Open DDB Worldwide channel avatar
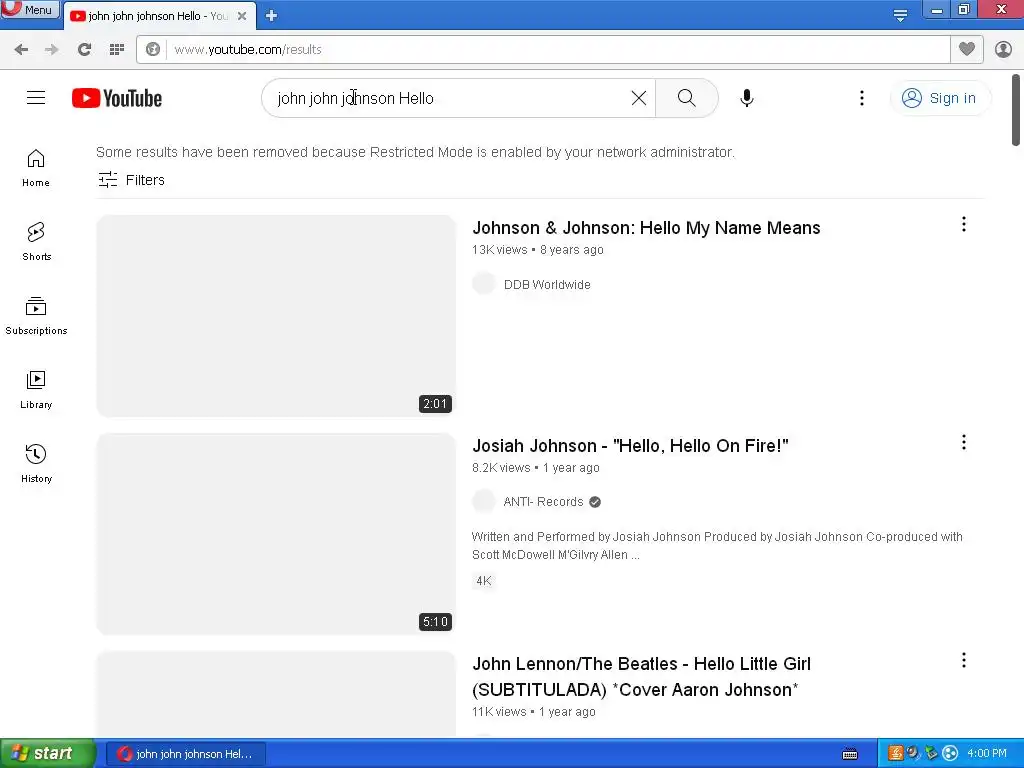Image resolution: width=1024 pixels, height=768 pixels. (484, 283)
